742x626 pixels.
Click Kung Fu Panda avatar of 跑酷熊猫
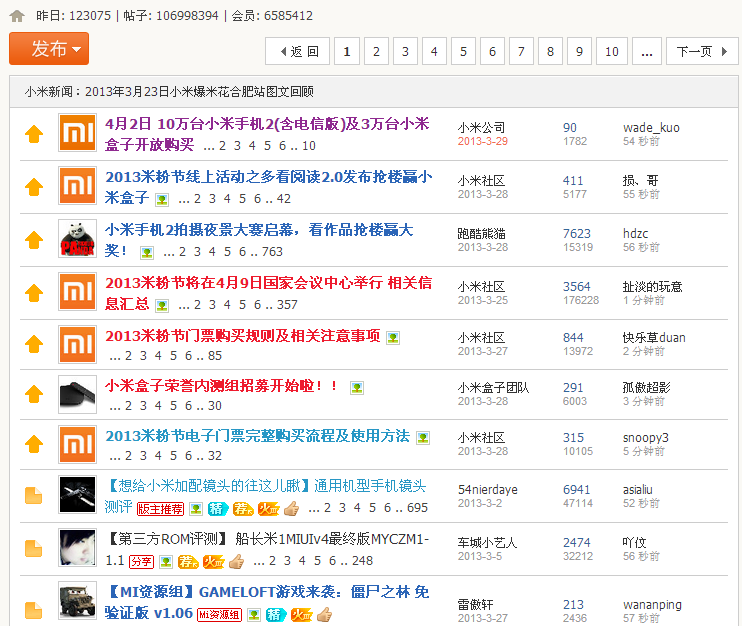[78, 238]
